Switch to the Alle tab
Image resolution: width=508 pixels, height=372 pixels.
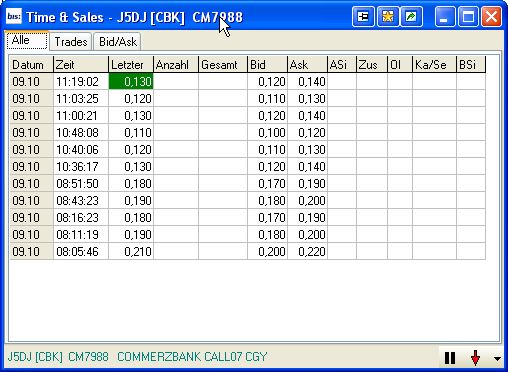pyautogui.click(x=27, y=41)
